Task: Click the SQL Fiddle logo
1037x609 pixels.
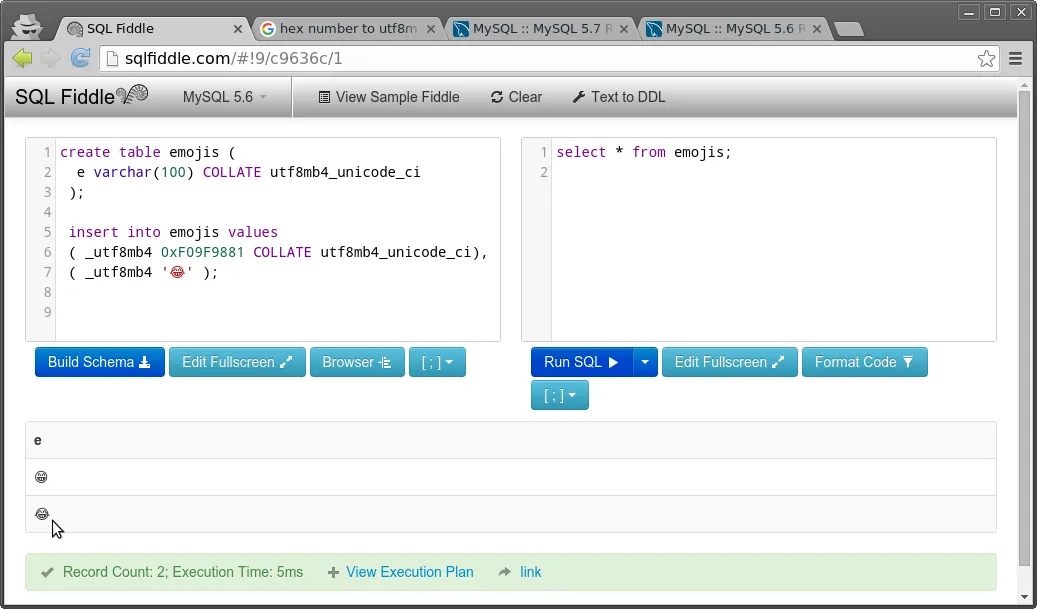Action: (81, 97)
